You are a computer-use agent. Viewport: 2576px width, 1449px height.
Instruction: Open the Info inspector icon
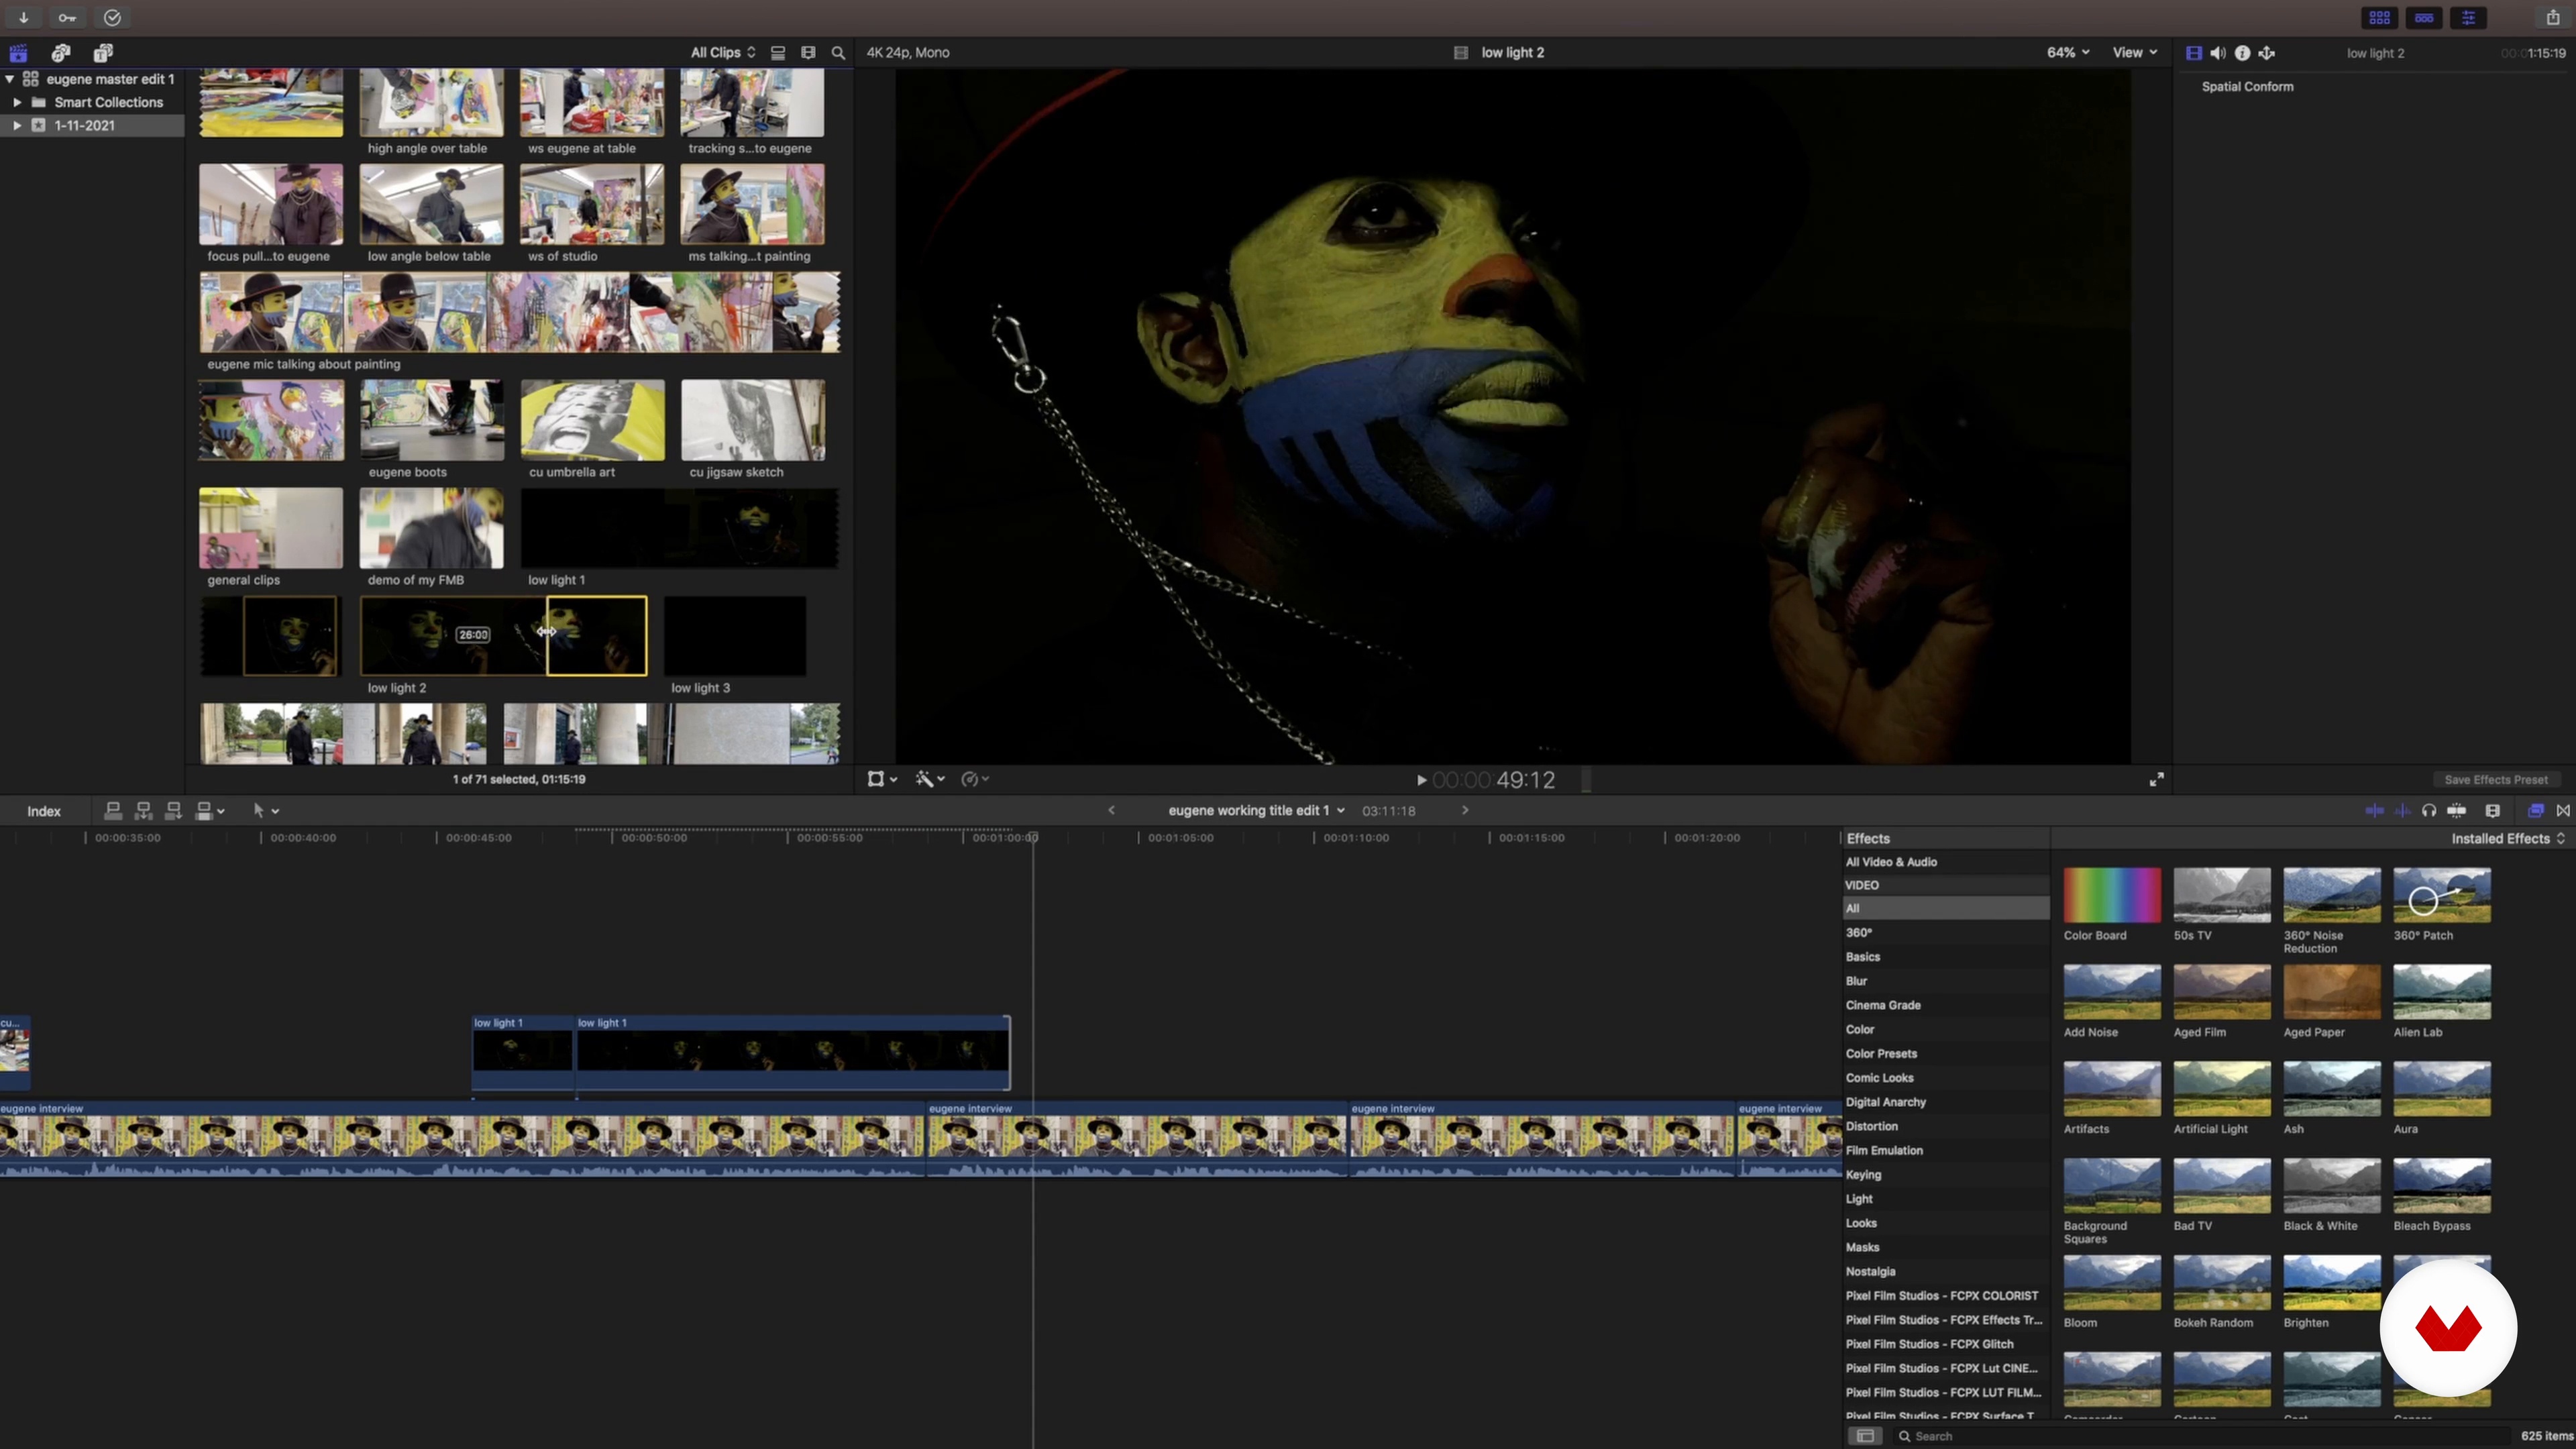tap(2242, 53)
